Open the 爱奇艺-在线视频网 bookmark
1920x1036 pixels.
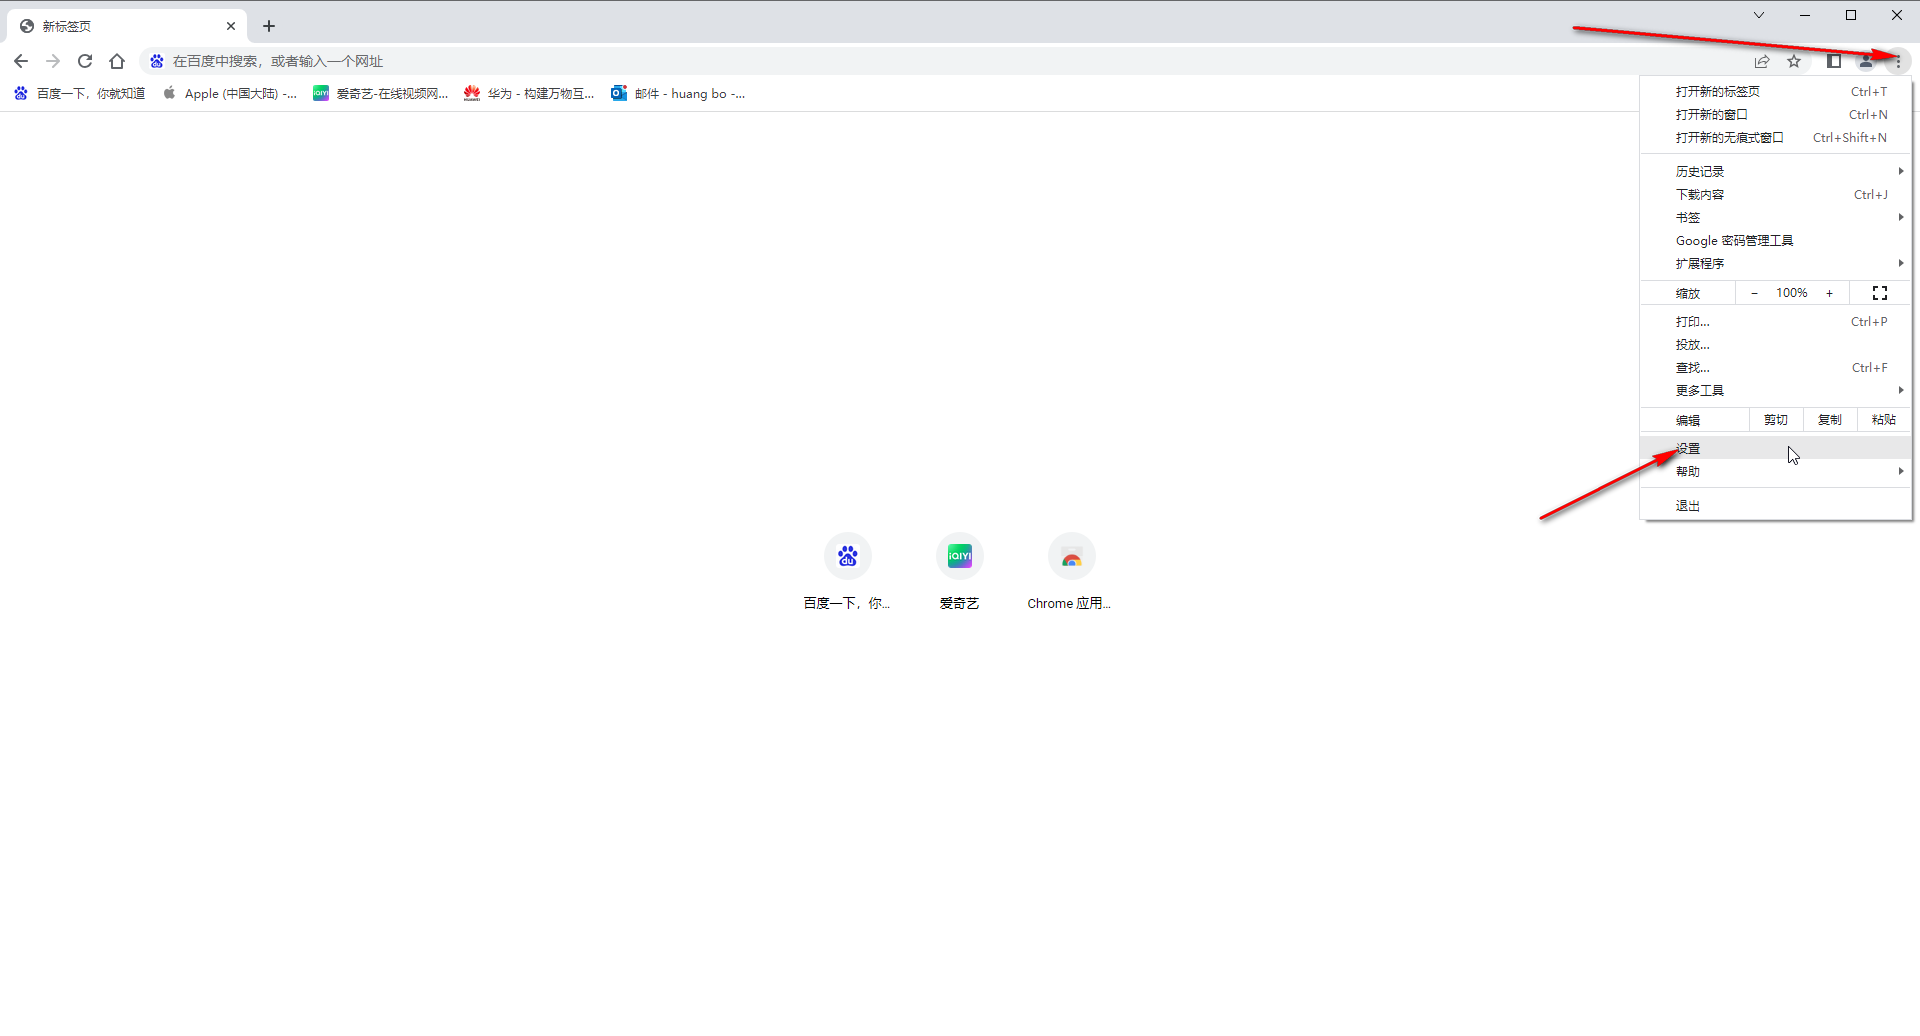pos(381,93)
